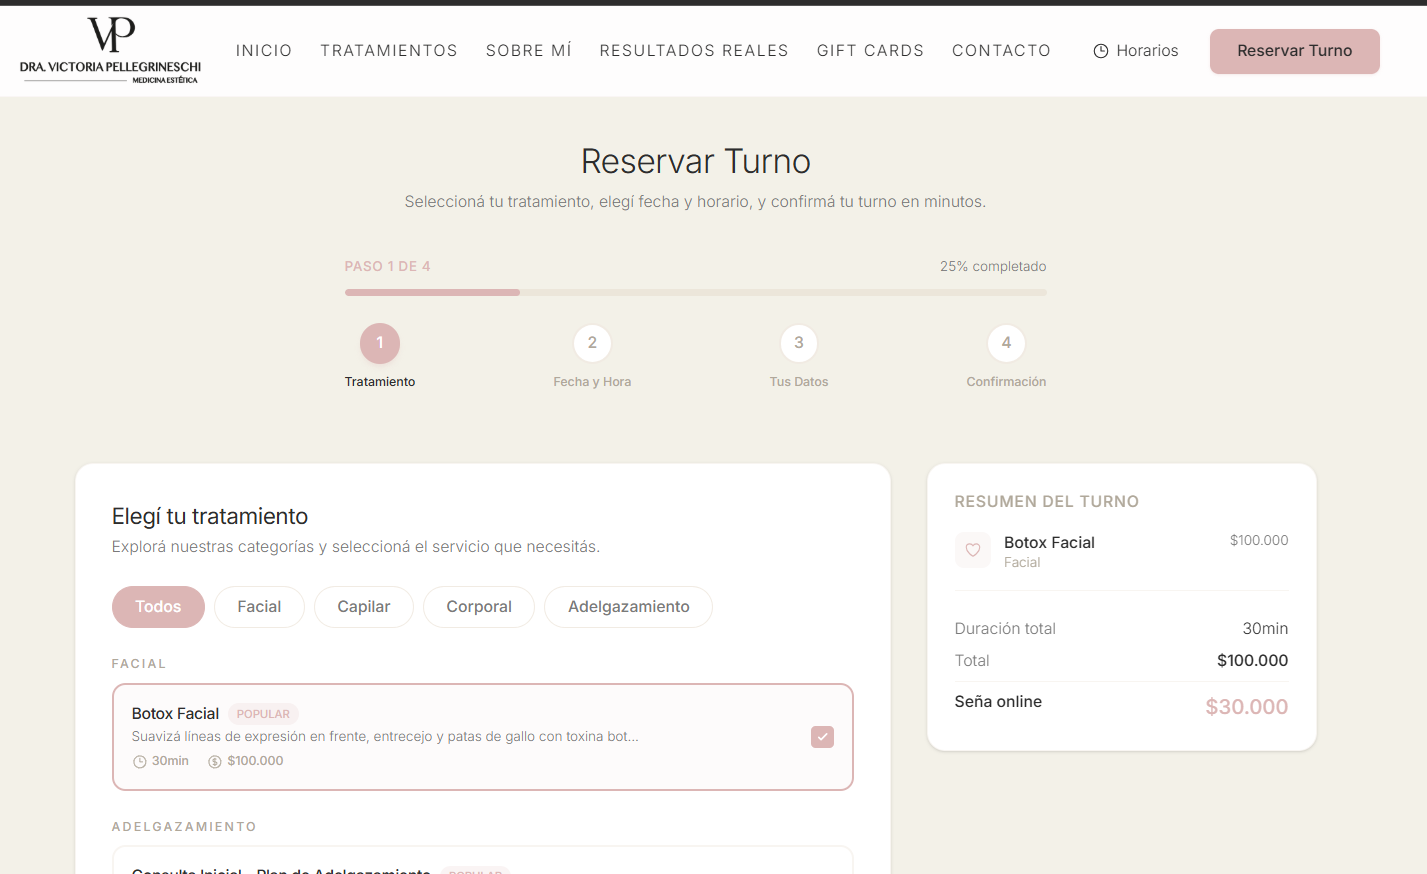1427x874 pixels.
Task: Click the clock icon showing 30min duration
Action: [140, 762]
